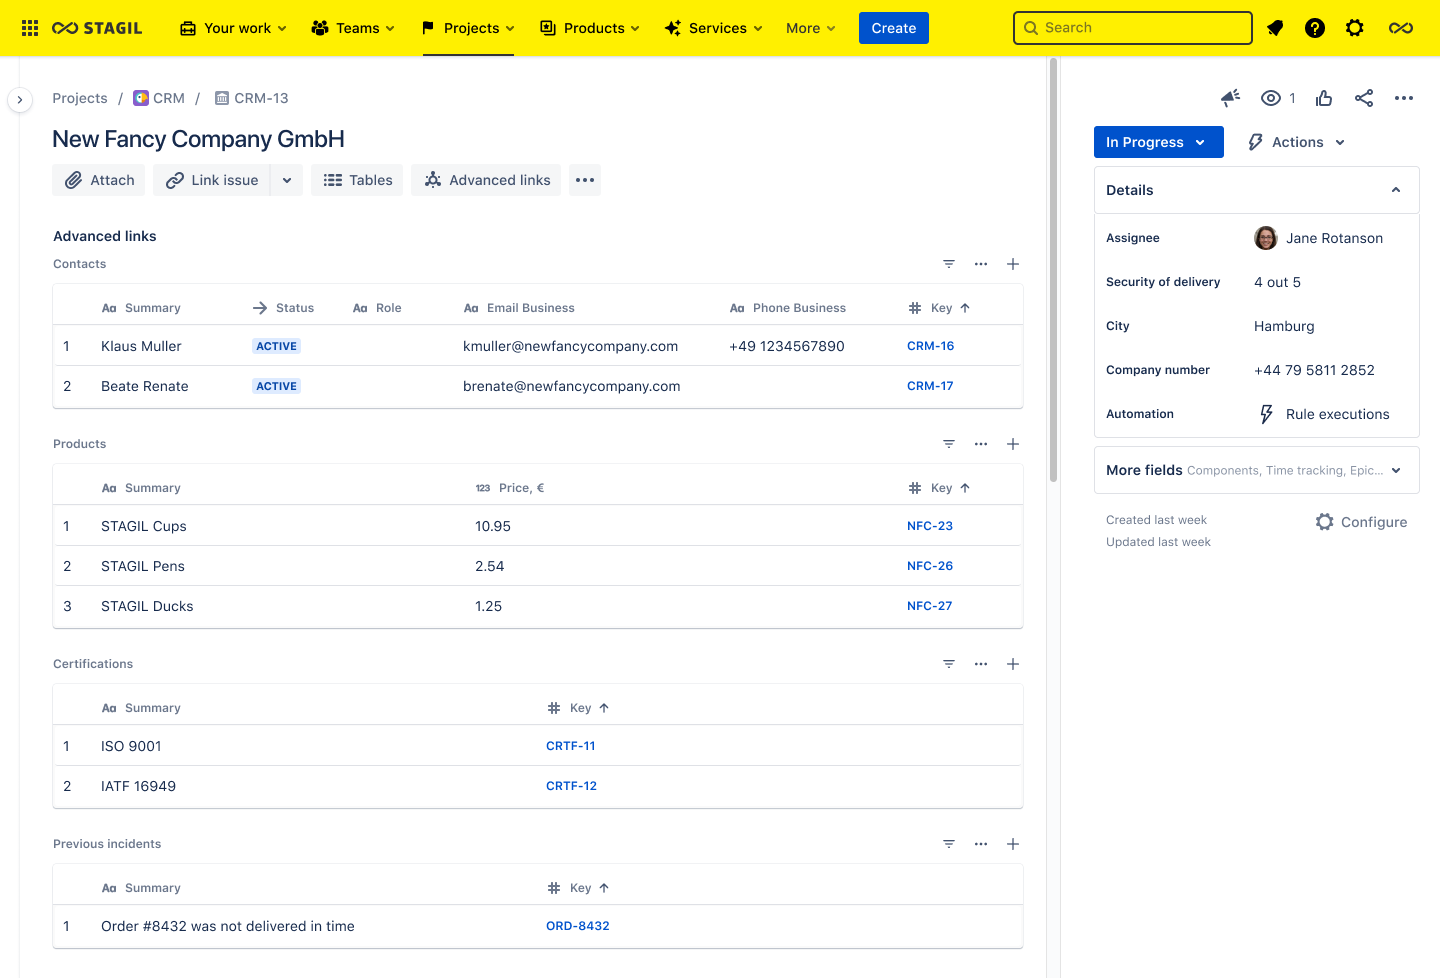Click the STAGIL infinity profile icon
The height and width of the screenshot is (978, 1440).
pos(1401,28)
